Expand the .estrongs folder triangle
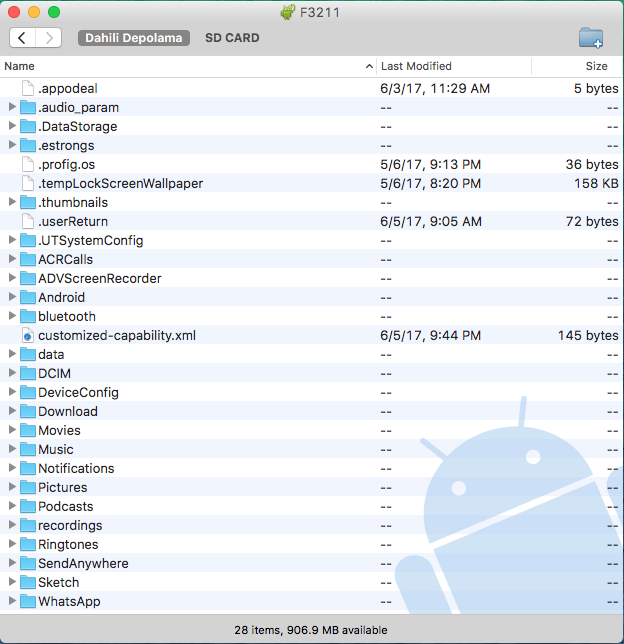Screen dimensions: 624x644 (x=12, y=145)
